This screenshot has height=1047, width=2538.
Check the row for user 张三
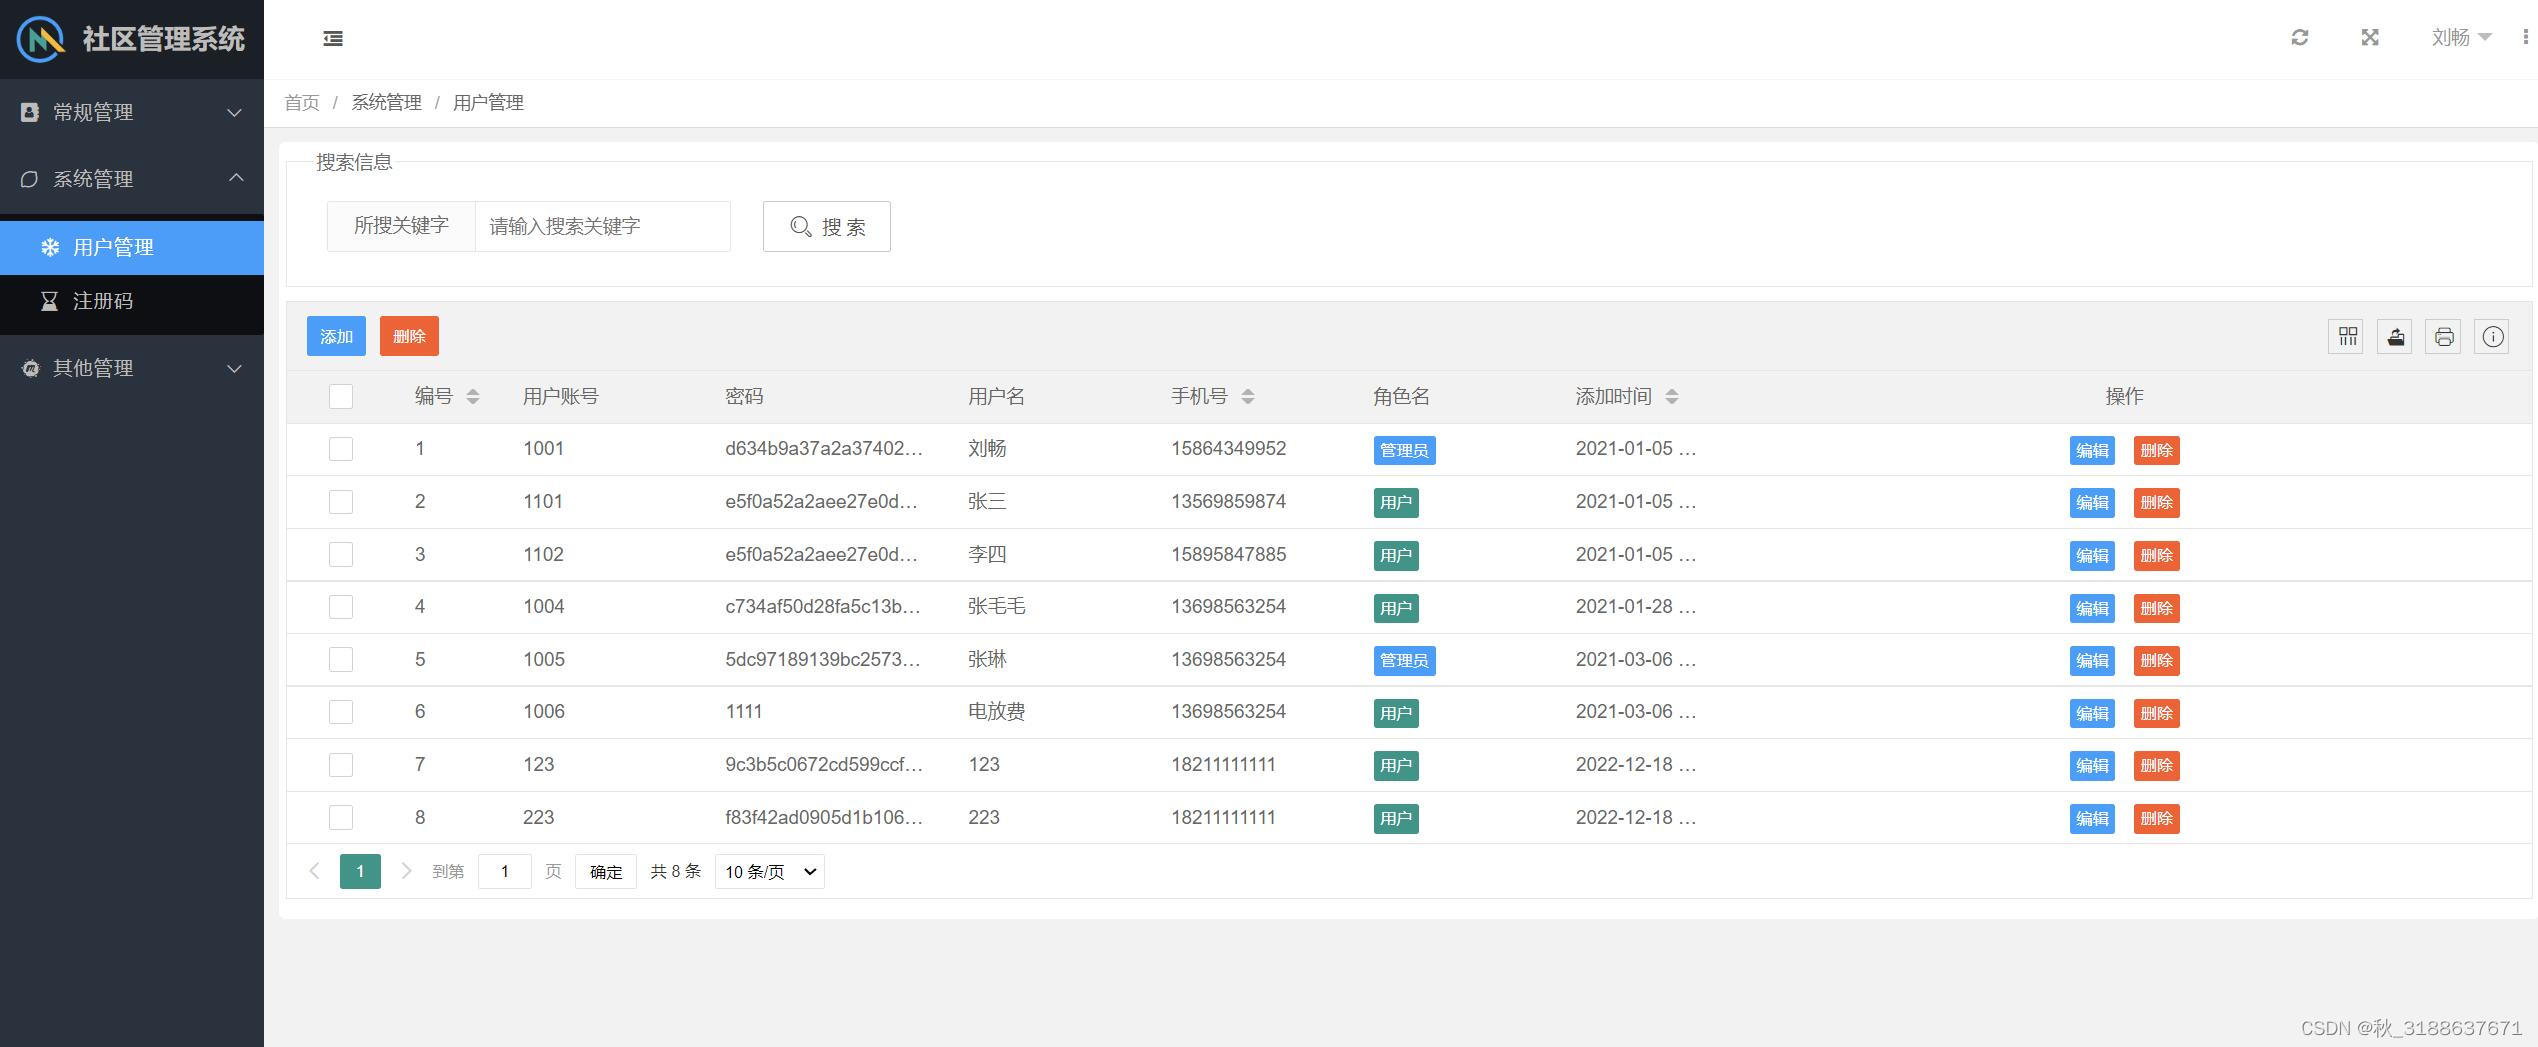(x=341, y=502)
